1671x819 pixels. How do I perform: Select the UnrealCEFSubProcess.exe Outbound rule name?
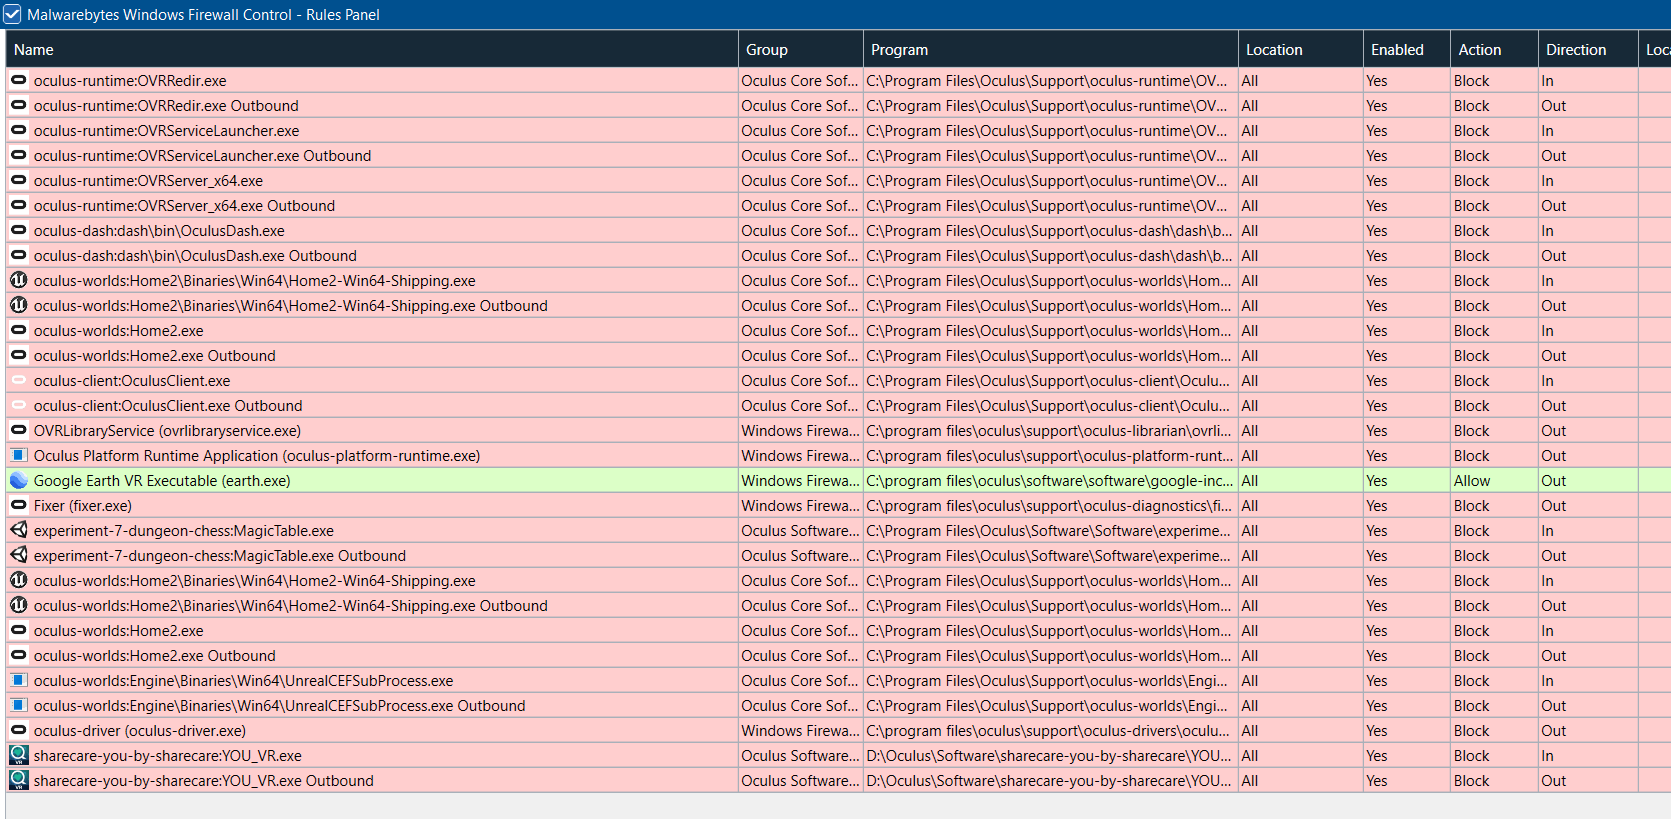(279, 706)
